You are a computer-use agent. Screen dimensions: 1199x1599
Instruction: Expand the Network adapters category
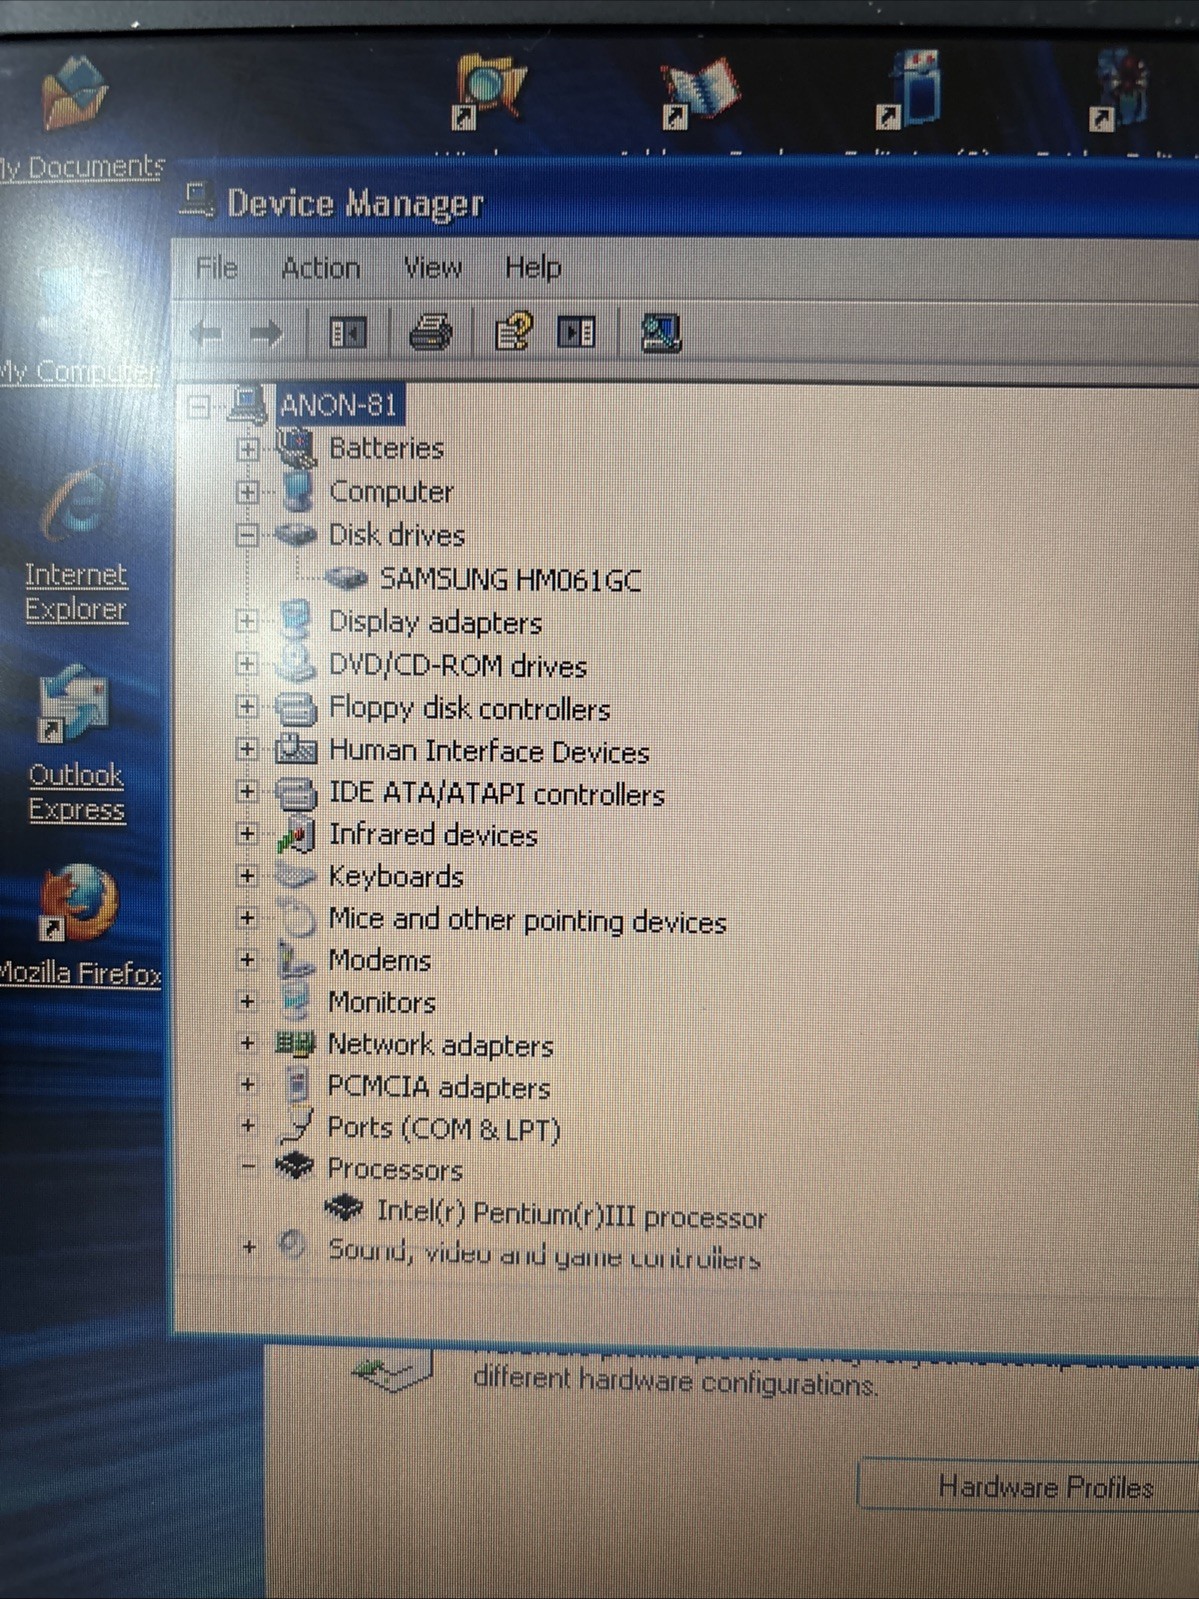(x=247, y=1043)
